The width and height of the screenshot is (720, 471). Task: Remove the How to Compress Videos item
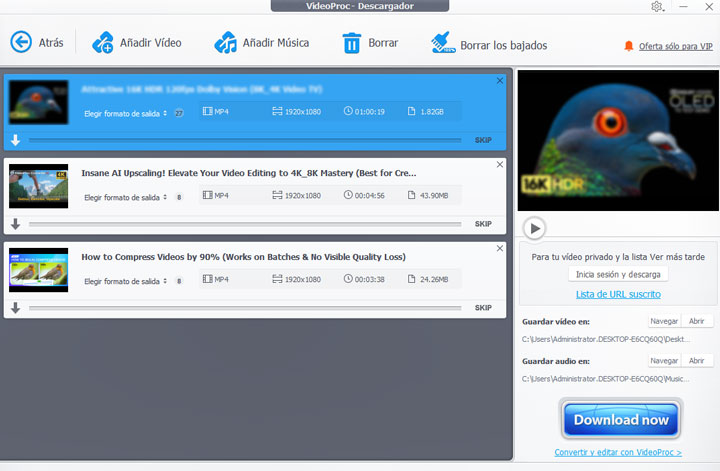point(500,248)
